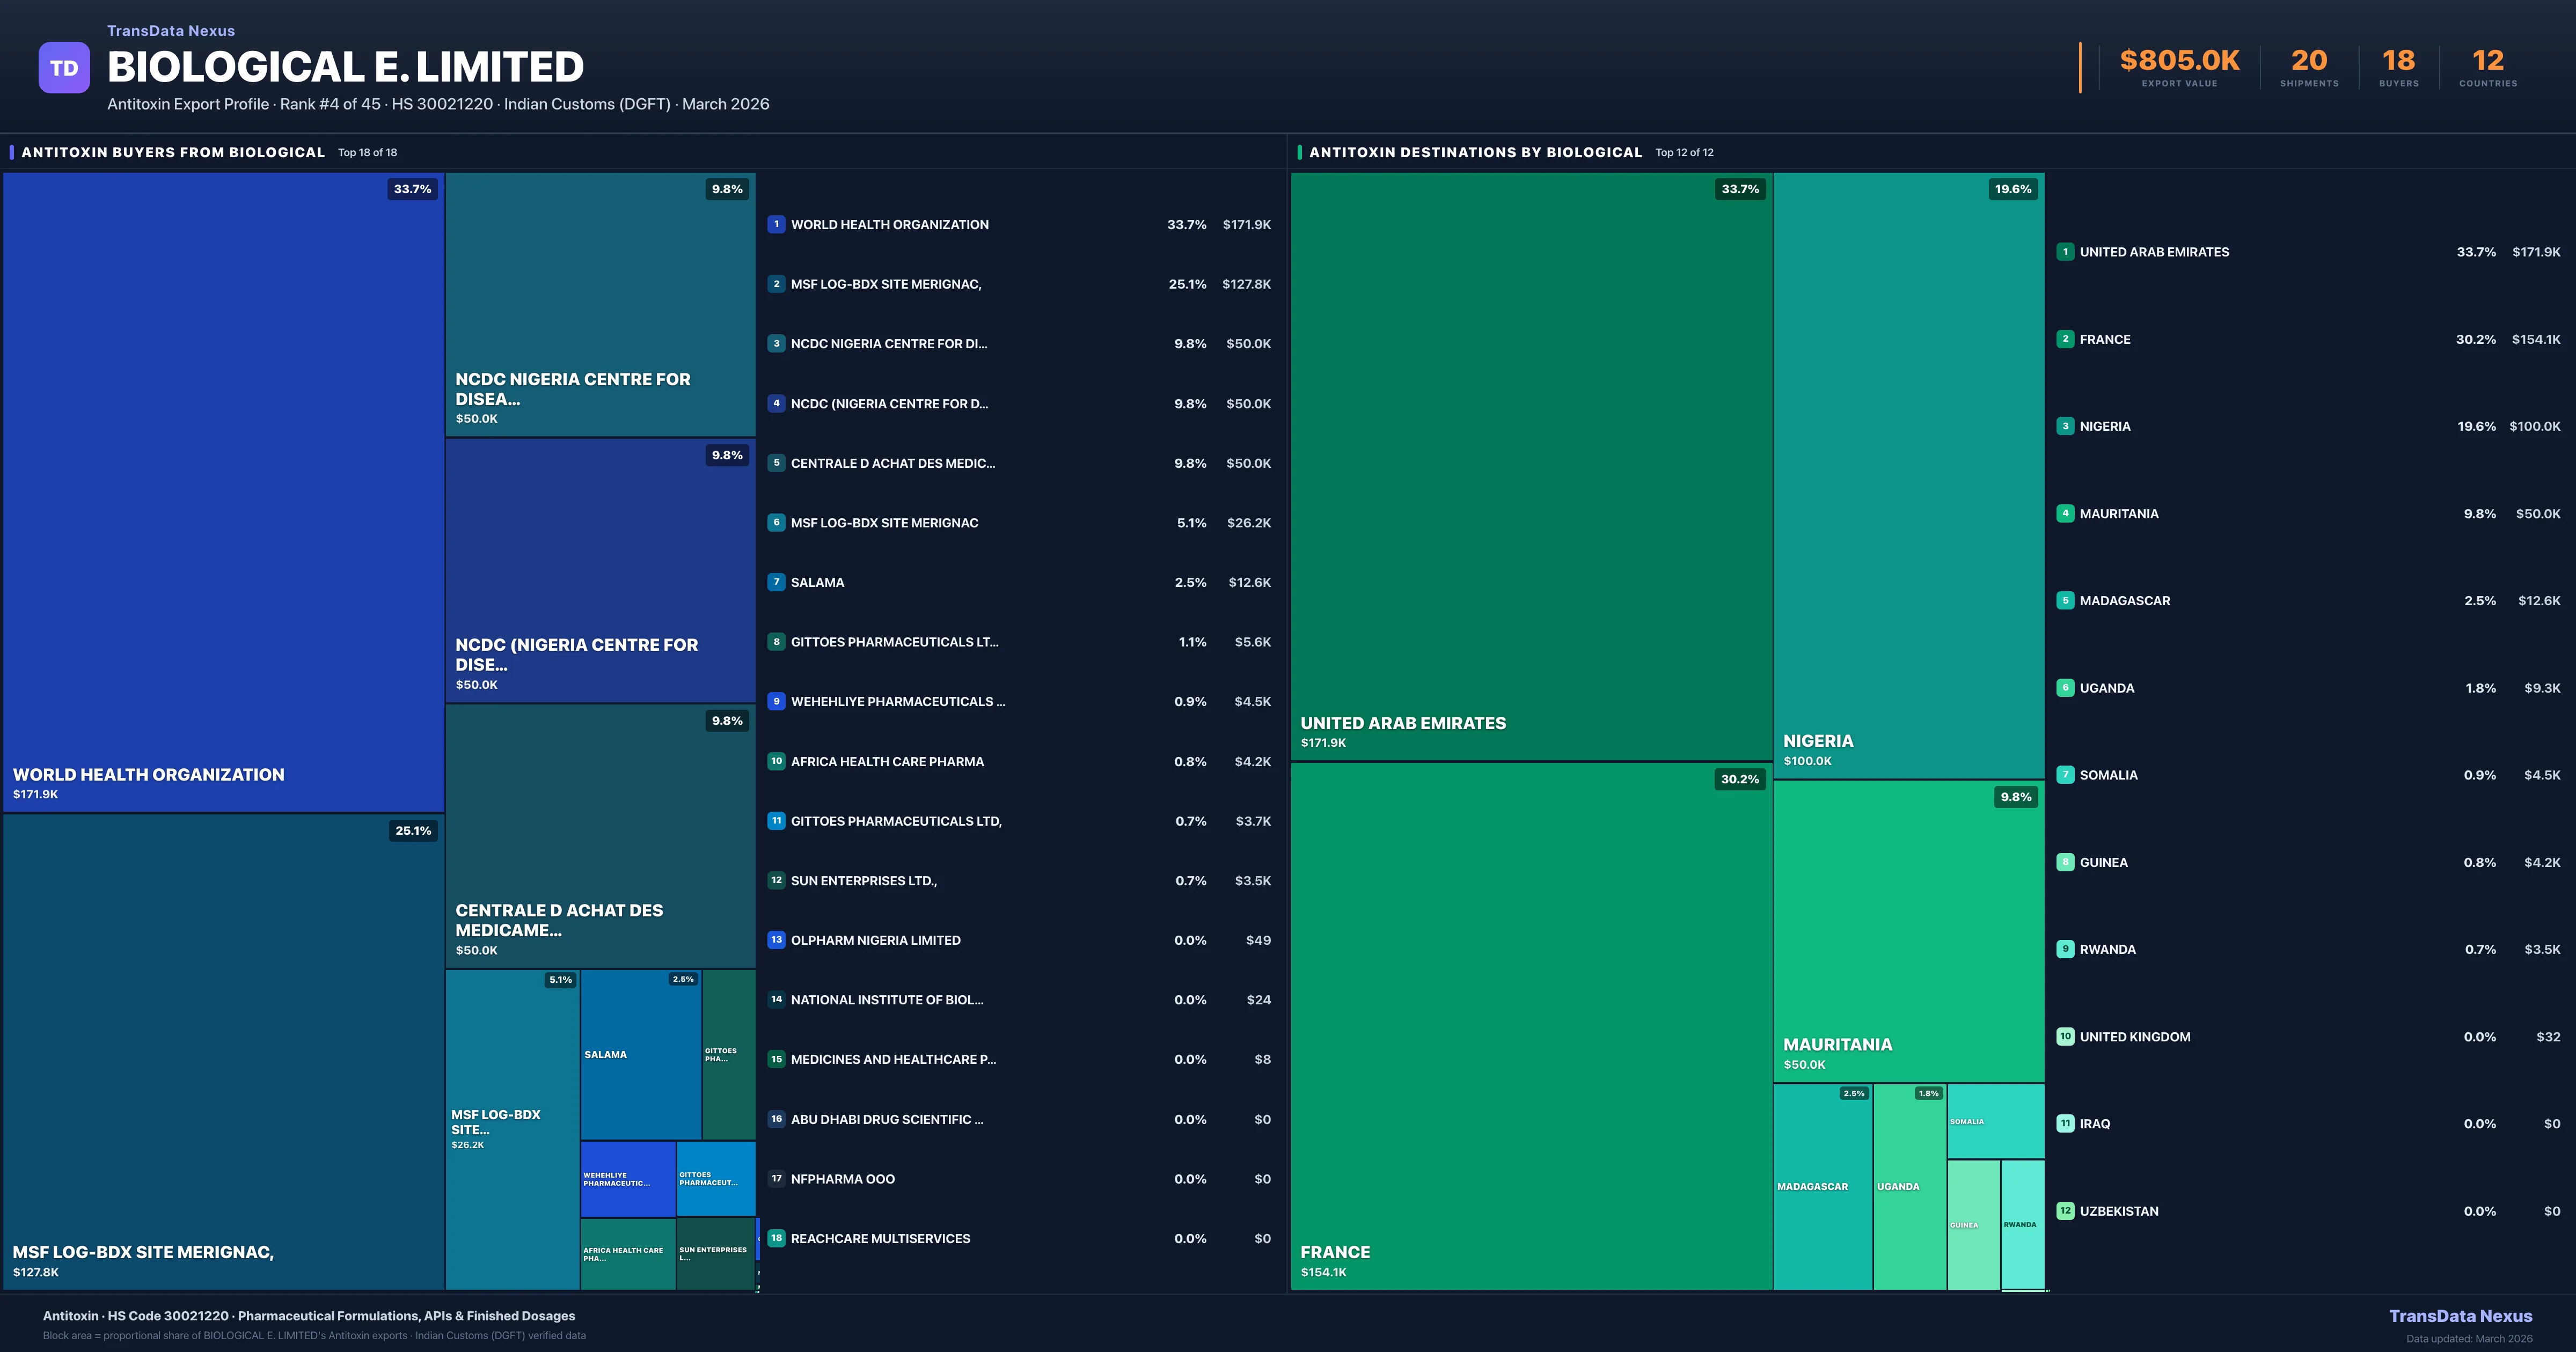The width and height of the screenshot is (2576, 1352).
Task: Open the Antitoxin Buyers From Biological heading
Action: pyautogui.click(x=173, y=152)
